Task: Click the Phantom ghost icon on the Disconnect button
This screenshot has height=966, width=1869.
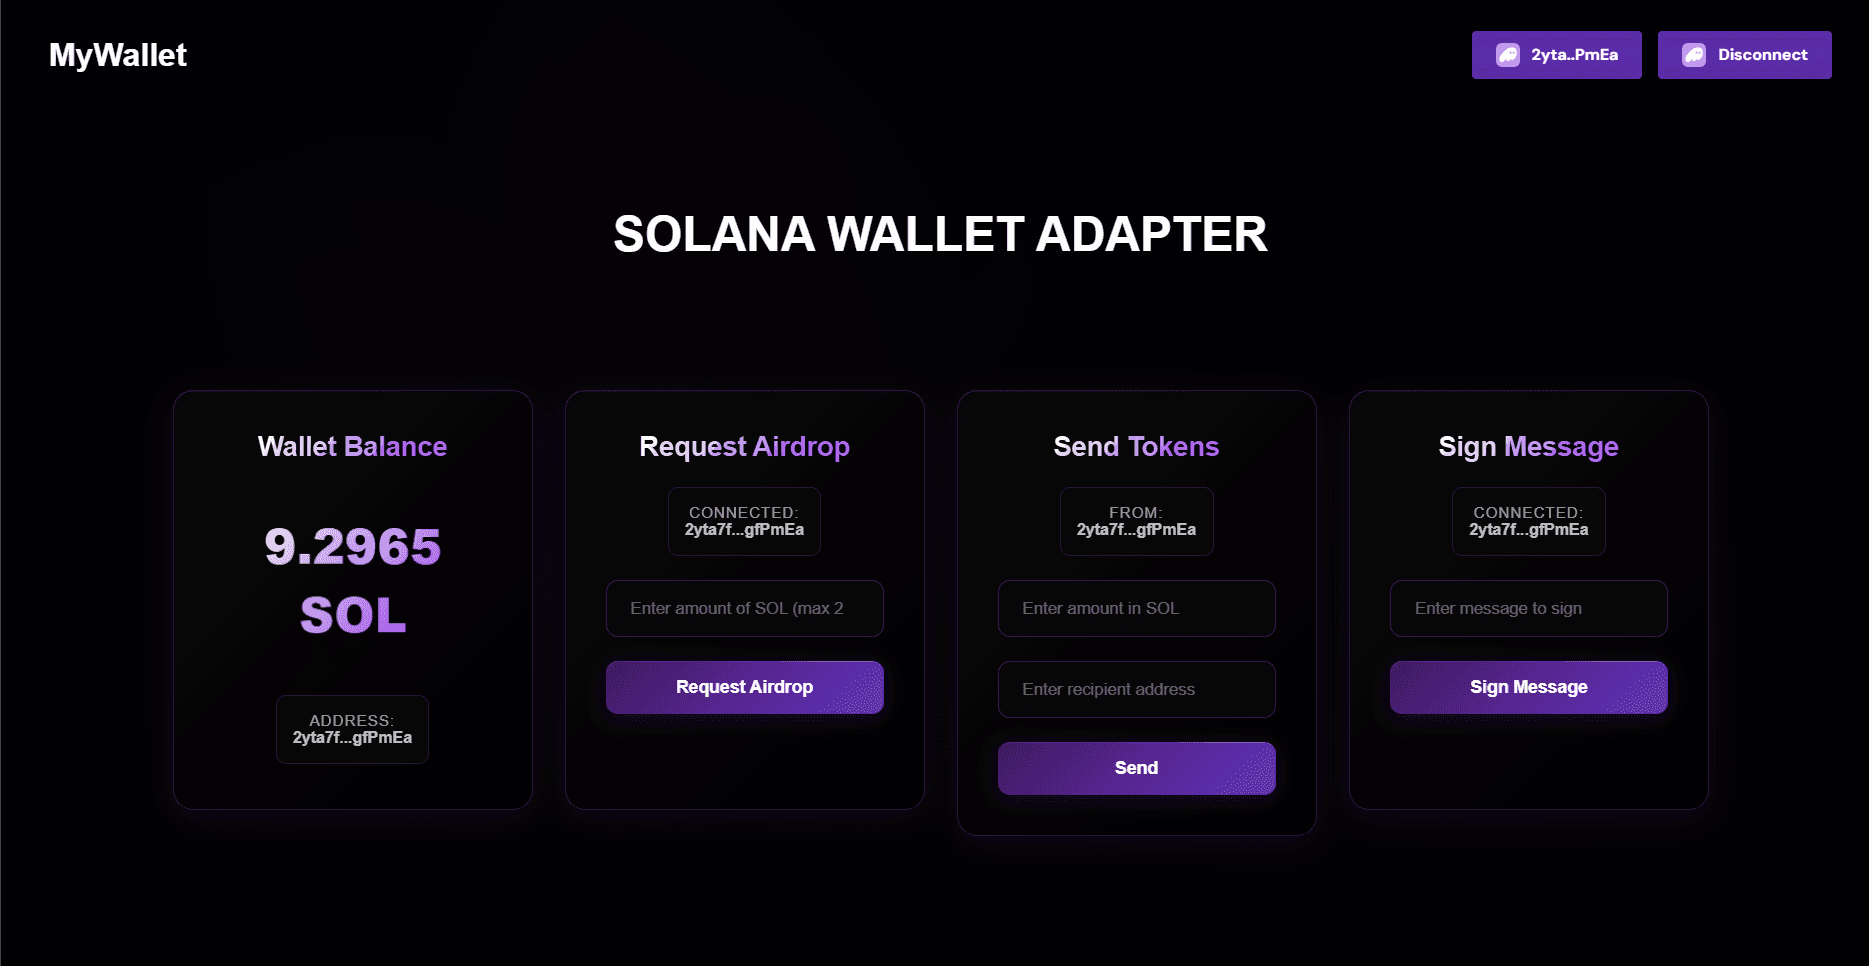Action: [x=1693, y=55]
